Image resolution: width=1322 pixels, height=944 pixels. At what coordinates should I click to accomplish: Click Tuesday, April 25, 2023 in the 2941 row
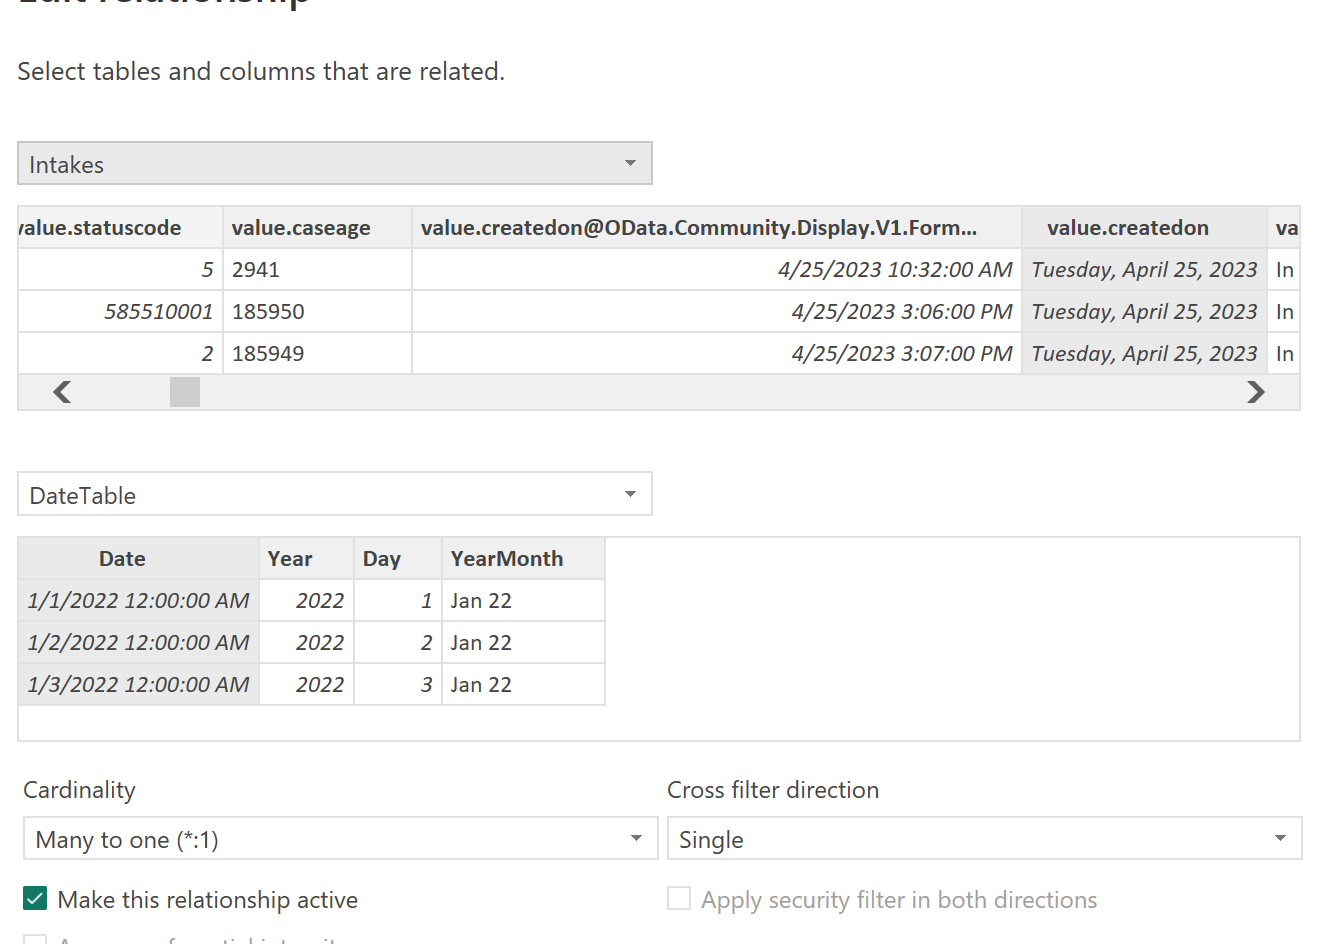tap(1144, 270)
